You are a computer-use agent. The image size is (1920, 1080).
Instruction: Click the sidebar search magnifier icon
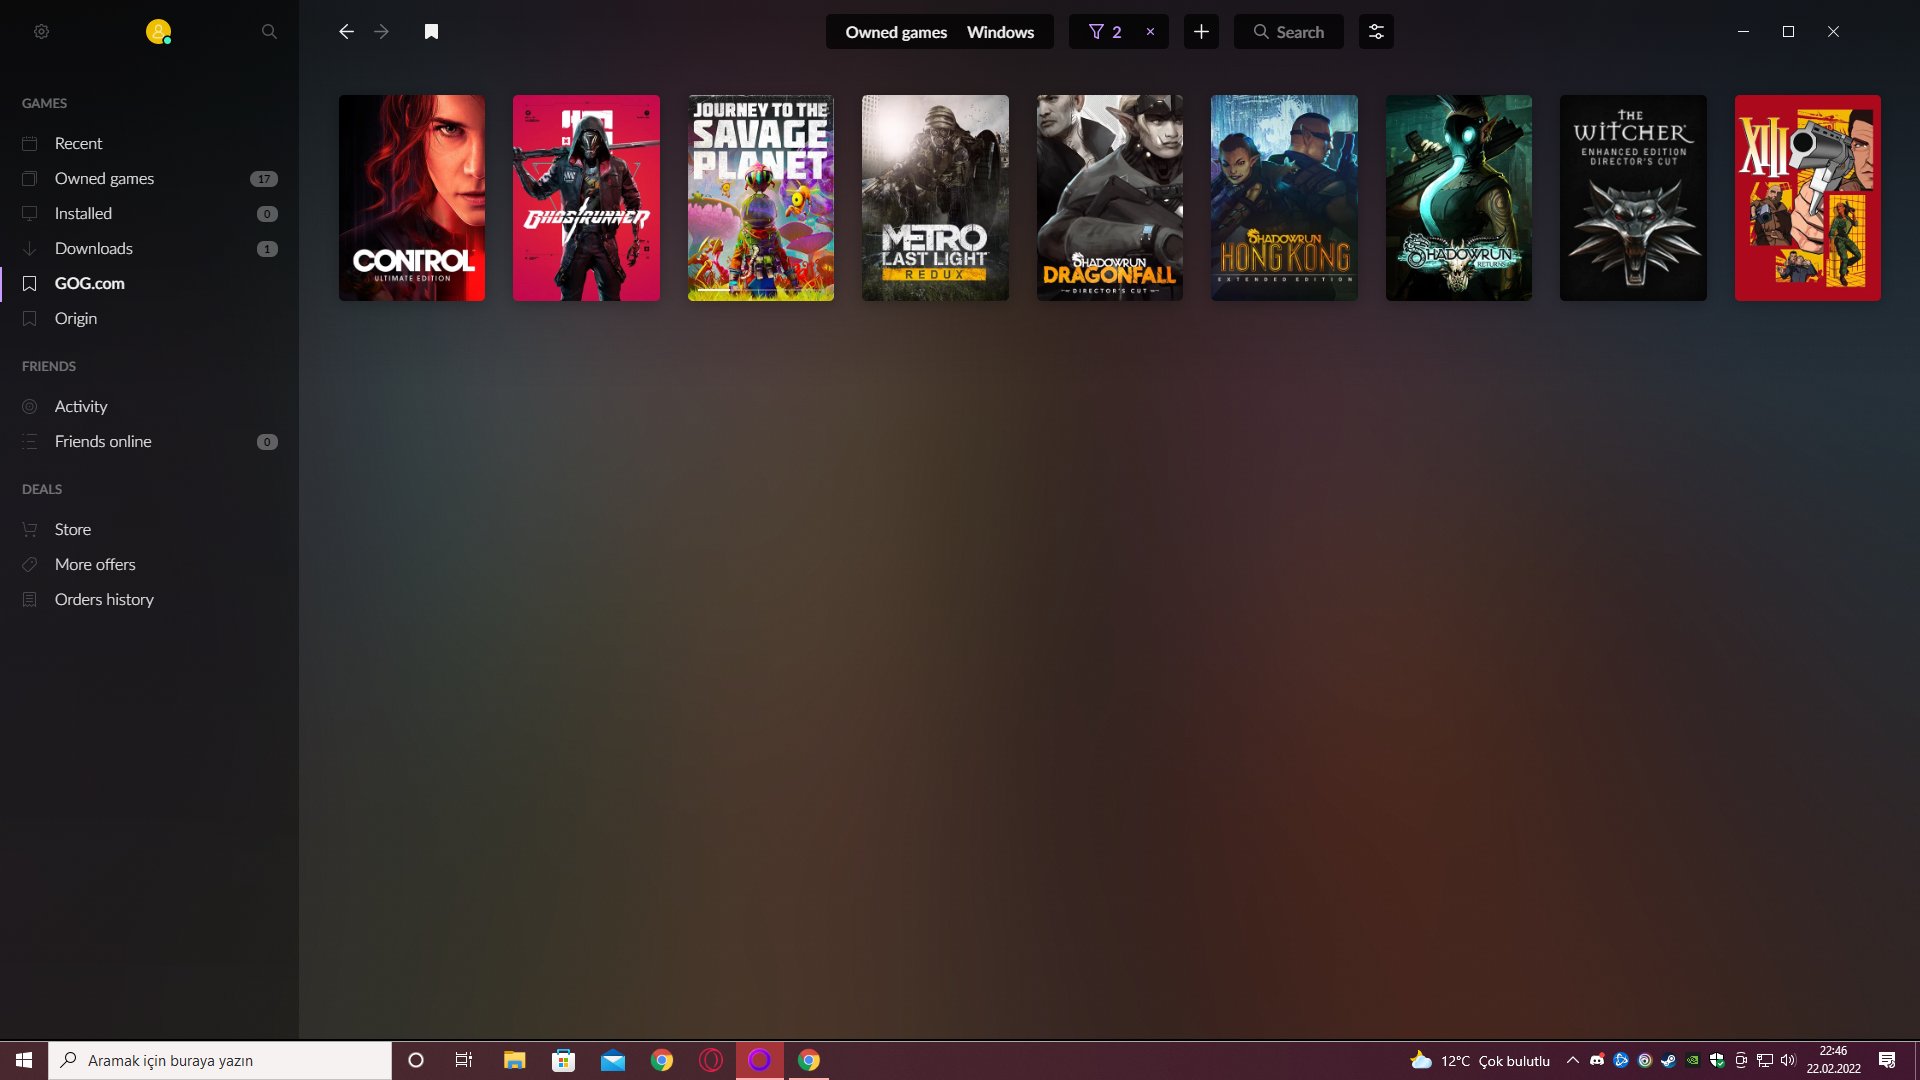click(269, 32)
